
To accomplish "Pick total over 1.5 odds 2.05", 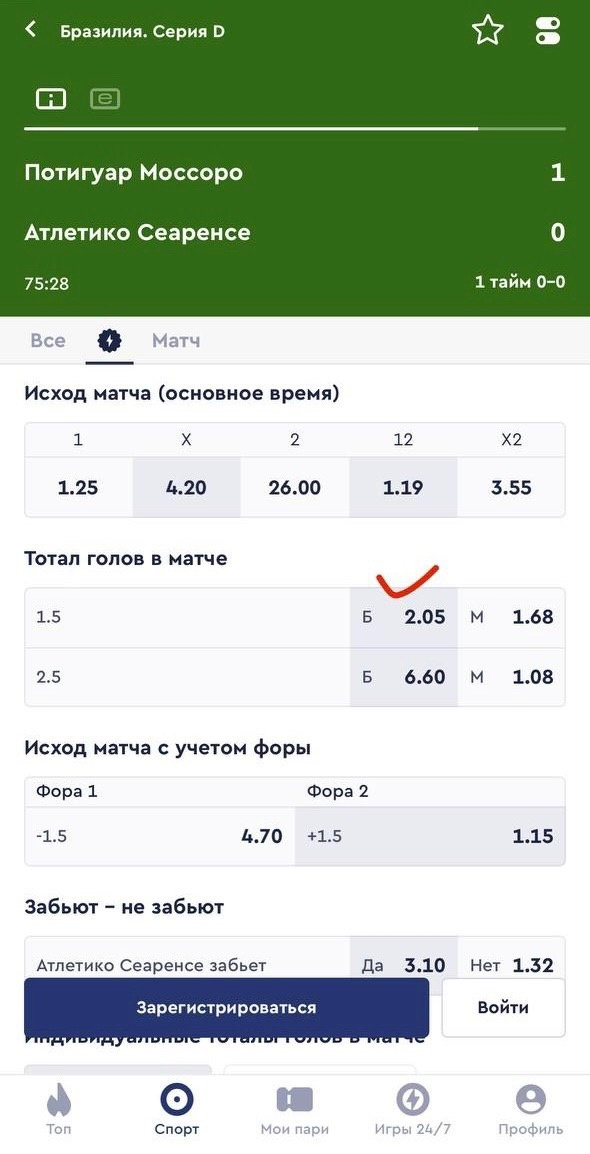I will click(x=403, y=617).
